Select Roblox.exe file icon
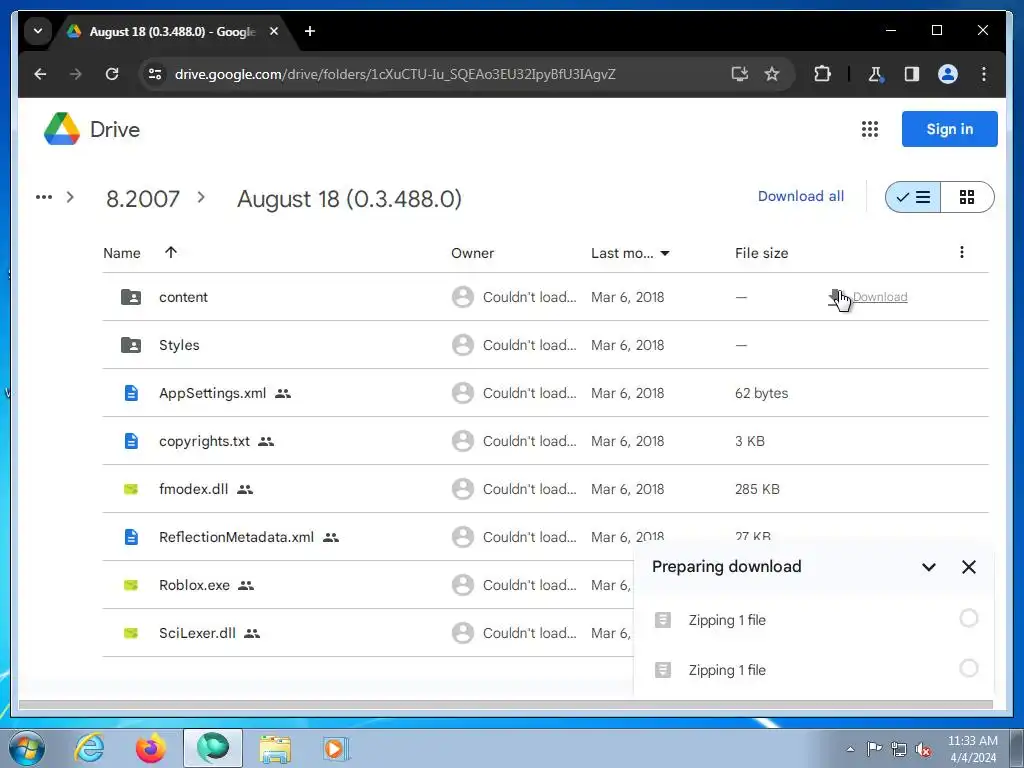This screenshot has width=1024, height=768. (131, 585)
